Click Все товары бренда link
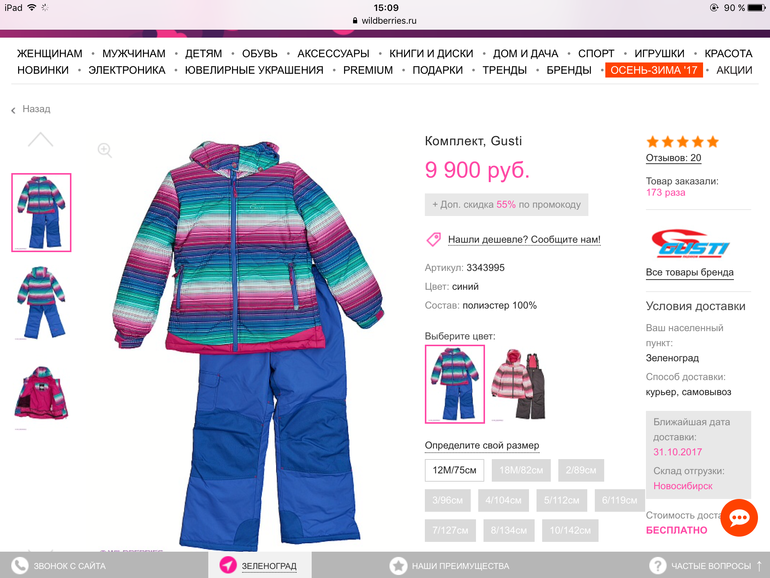The height and width of the screenshot is (578, 770). tap(689, 273)
